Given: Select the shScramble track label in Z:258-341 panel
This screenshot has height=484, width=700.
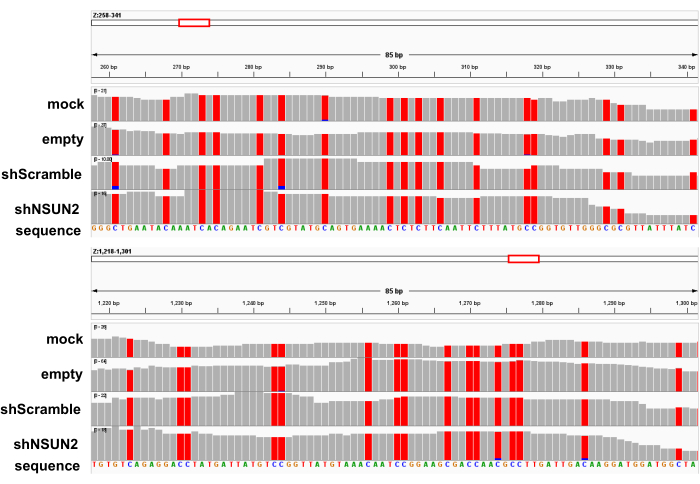Looking at the screenshot, I should pos(42,174).
